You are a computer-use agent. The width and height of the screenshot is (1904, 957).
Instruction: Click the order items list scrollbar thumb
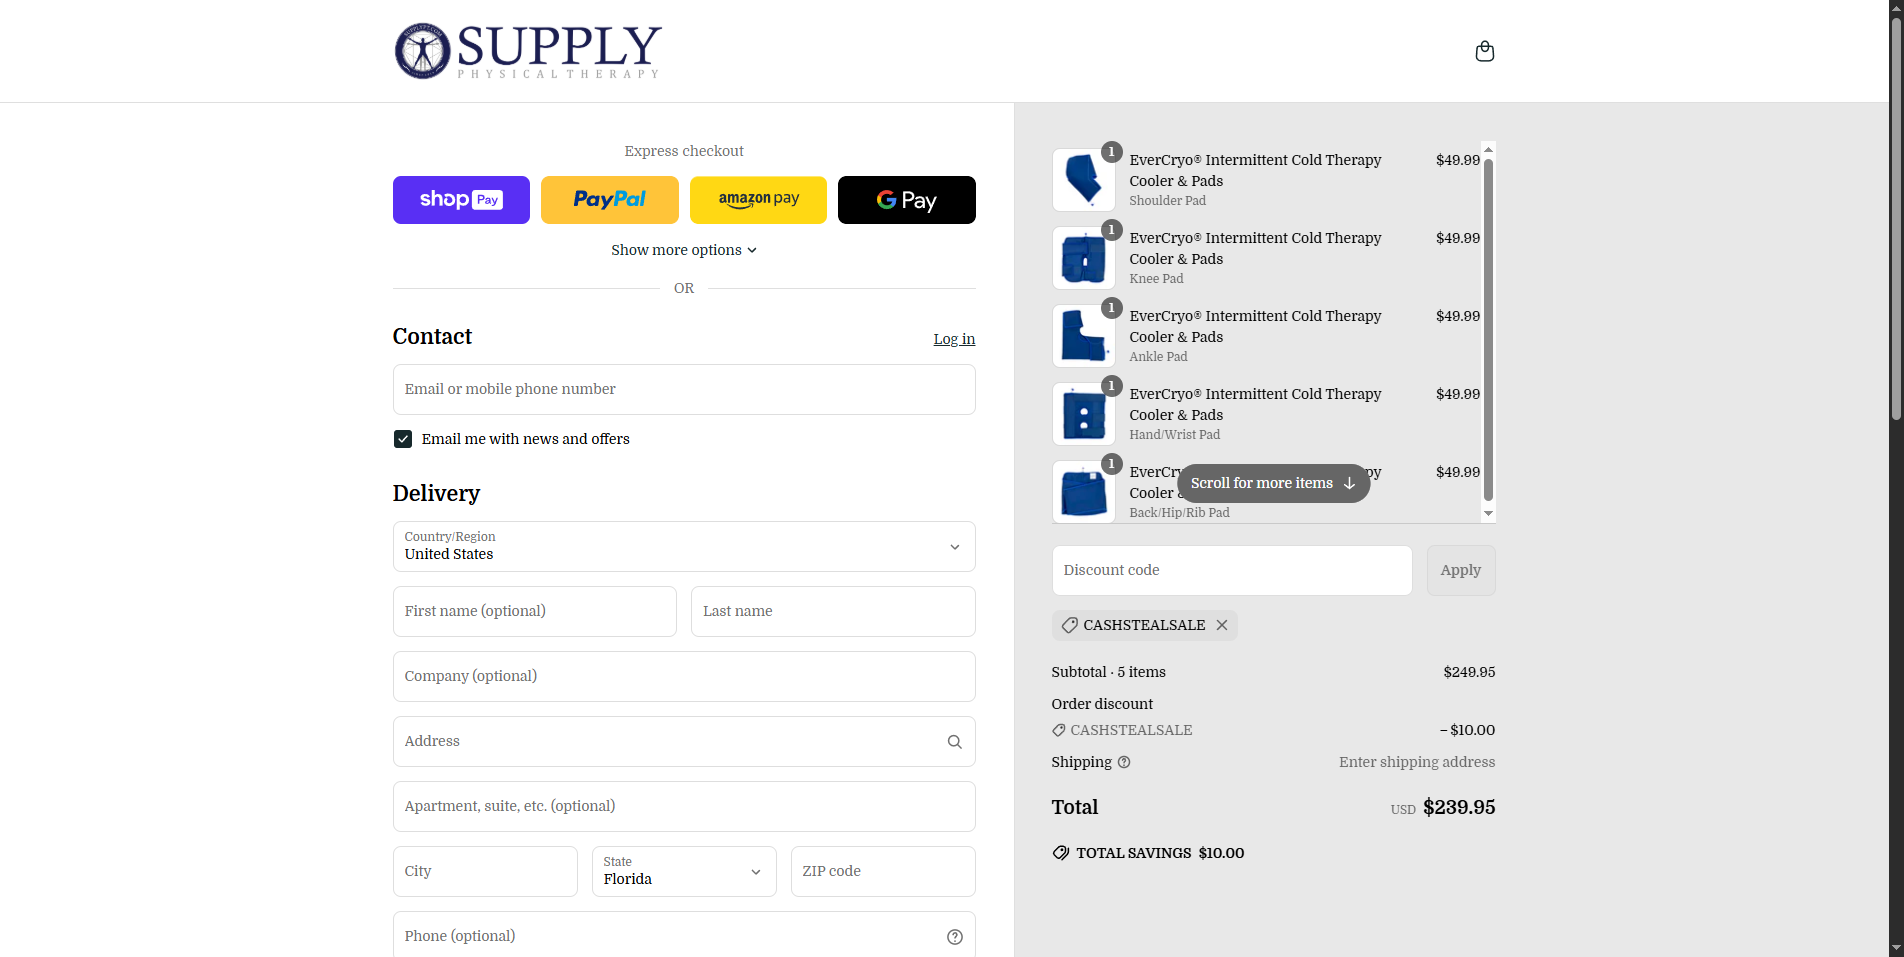coord(1488,329)
